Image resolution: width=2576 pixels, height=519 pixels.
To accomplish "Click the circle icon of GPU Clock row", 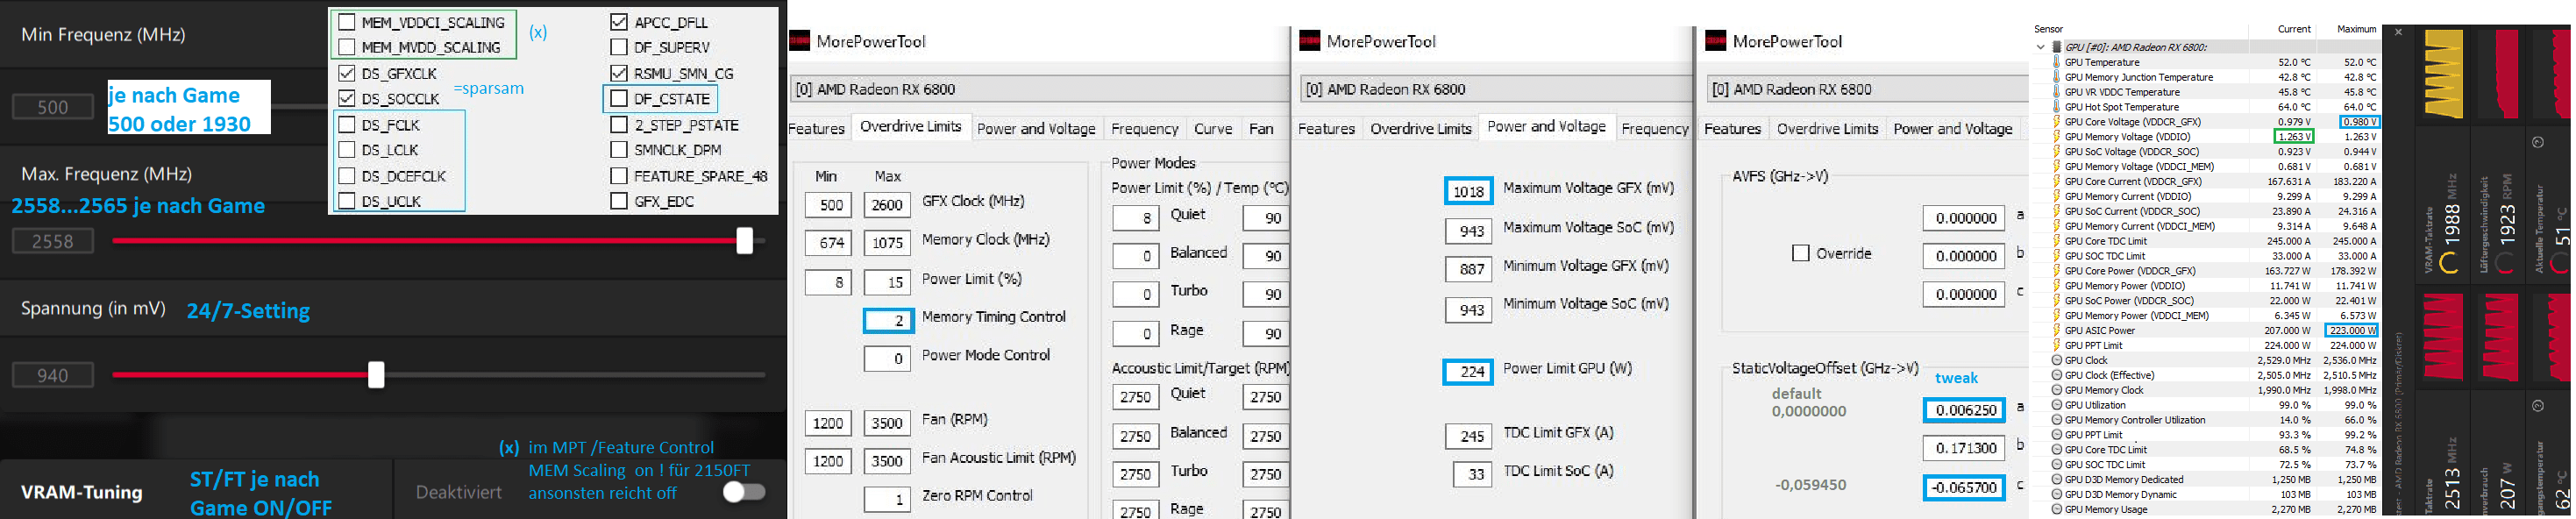I will [2057, 360].
